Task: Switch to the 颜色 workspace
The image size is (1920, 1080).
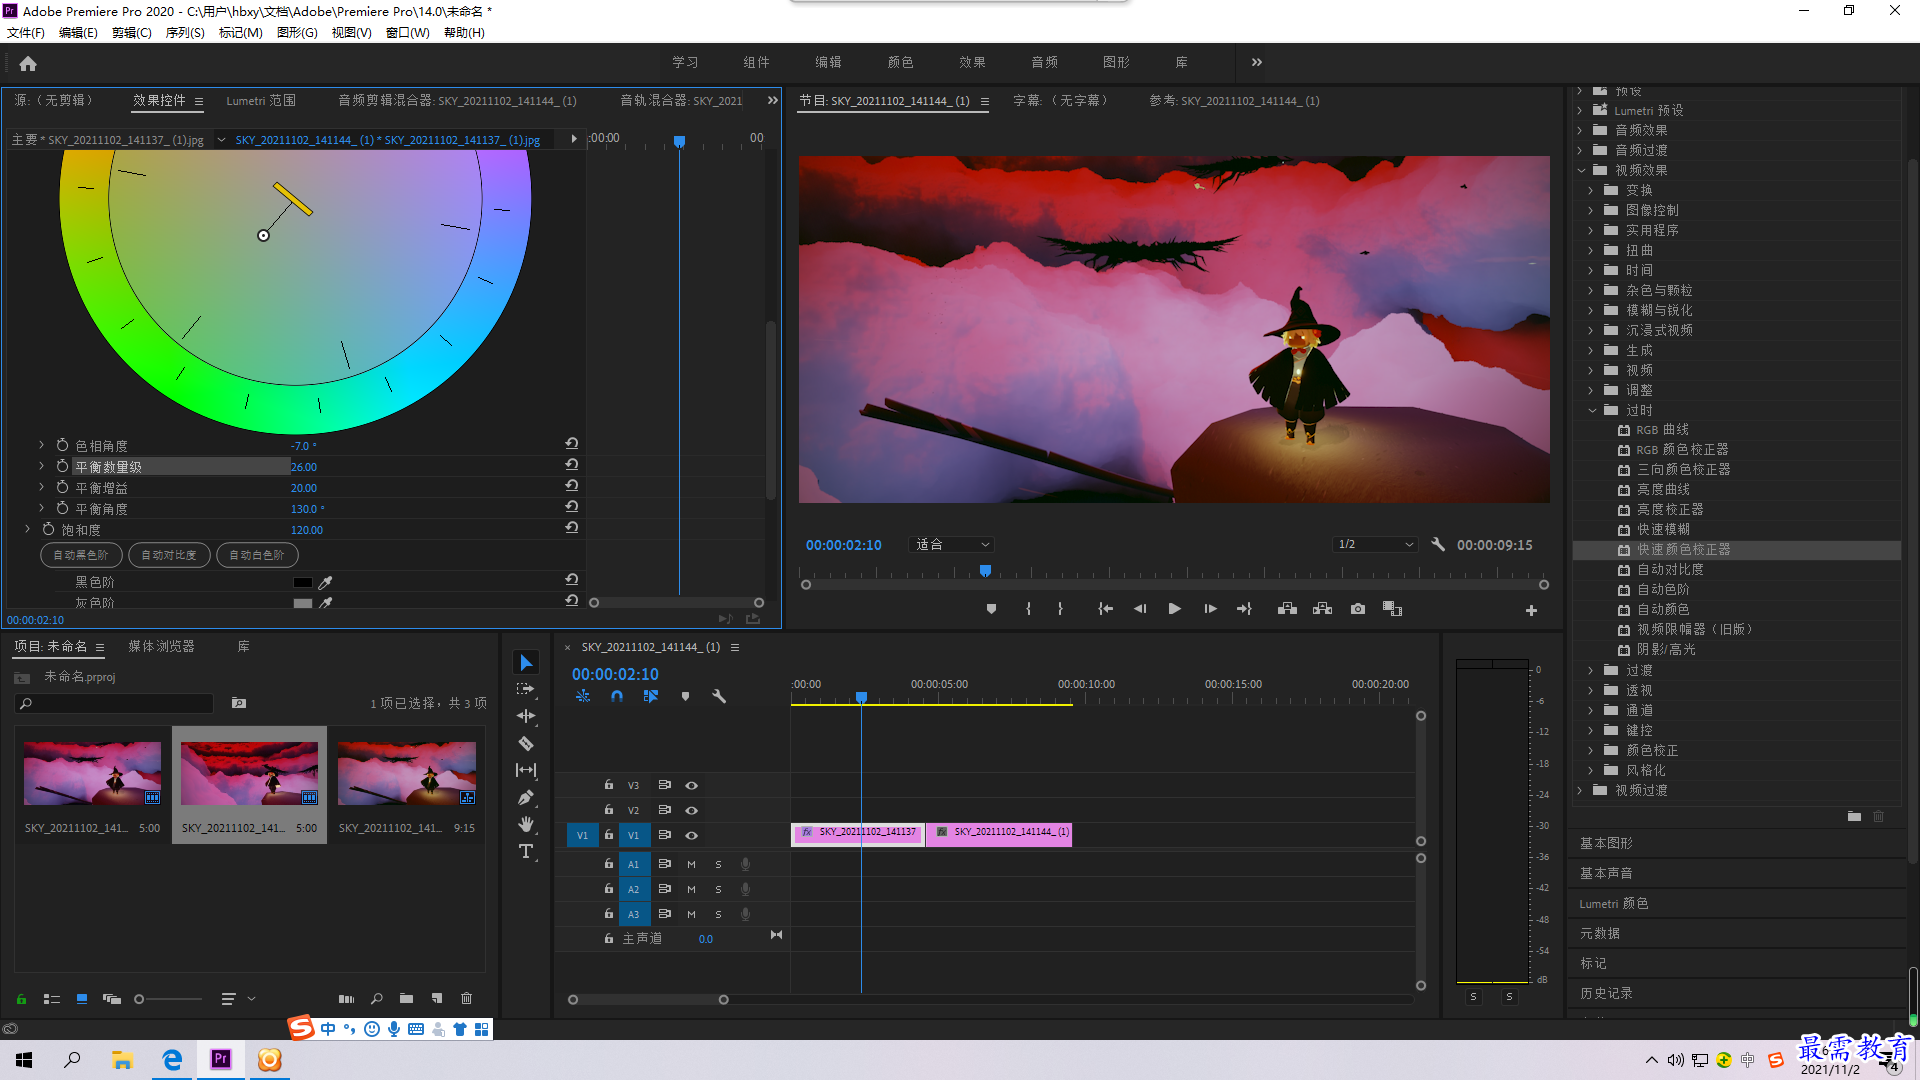Action: 901,62
